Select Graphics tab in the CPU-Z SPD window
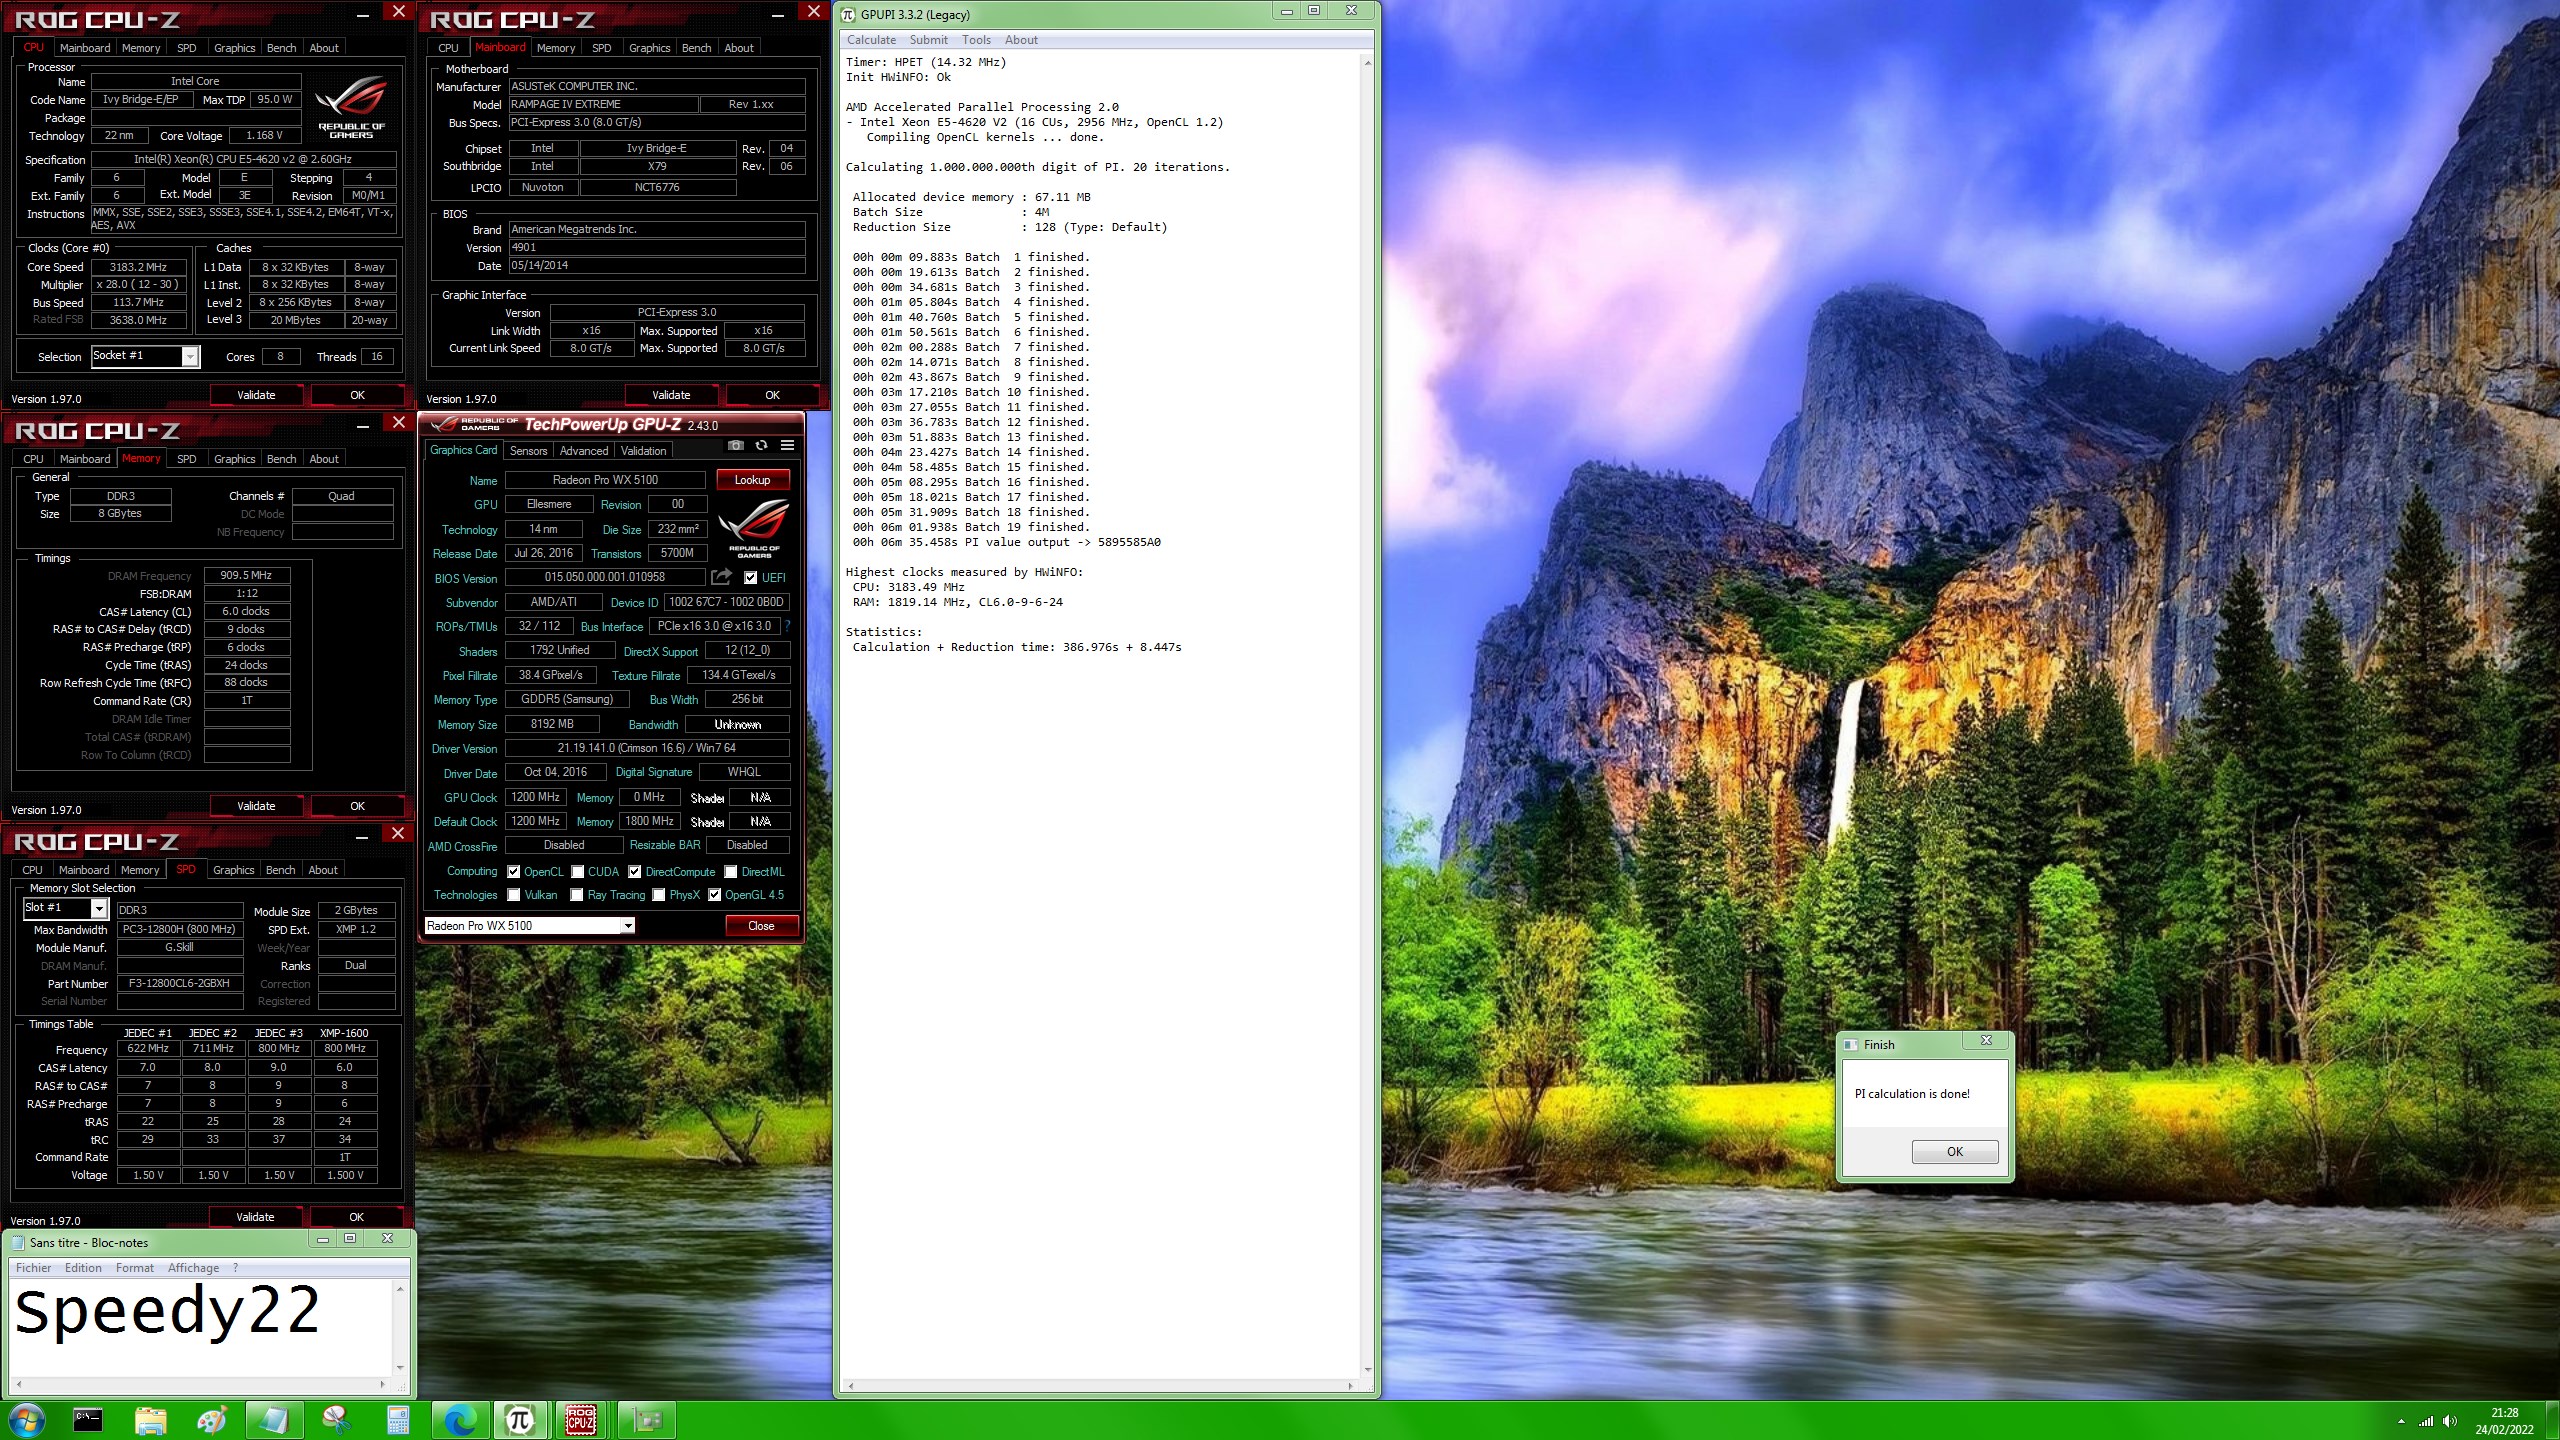Screen dimensions: 2560x1440 tap(233, 870)
